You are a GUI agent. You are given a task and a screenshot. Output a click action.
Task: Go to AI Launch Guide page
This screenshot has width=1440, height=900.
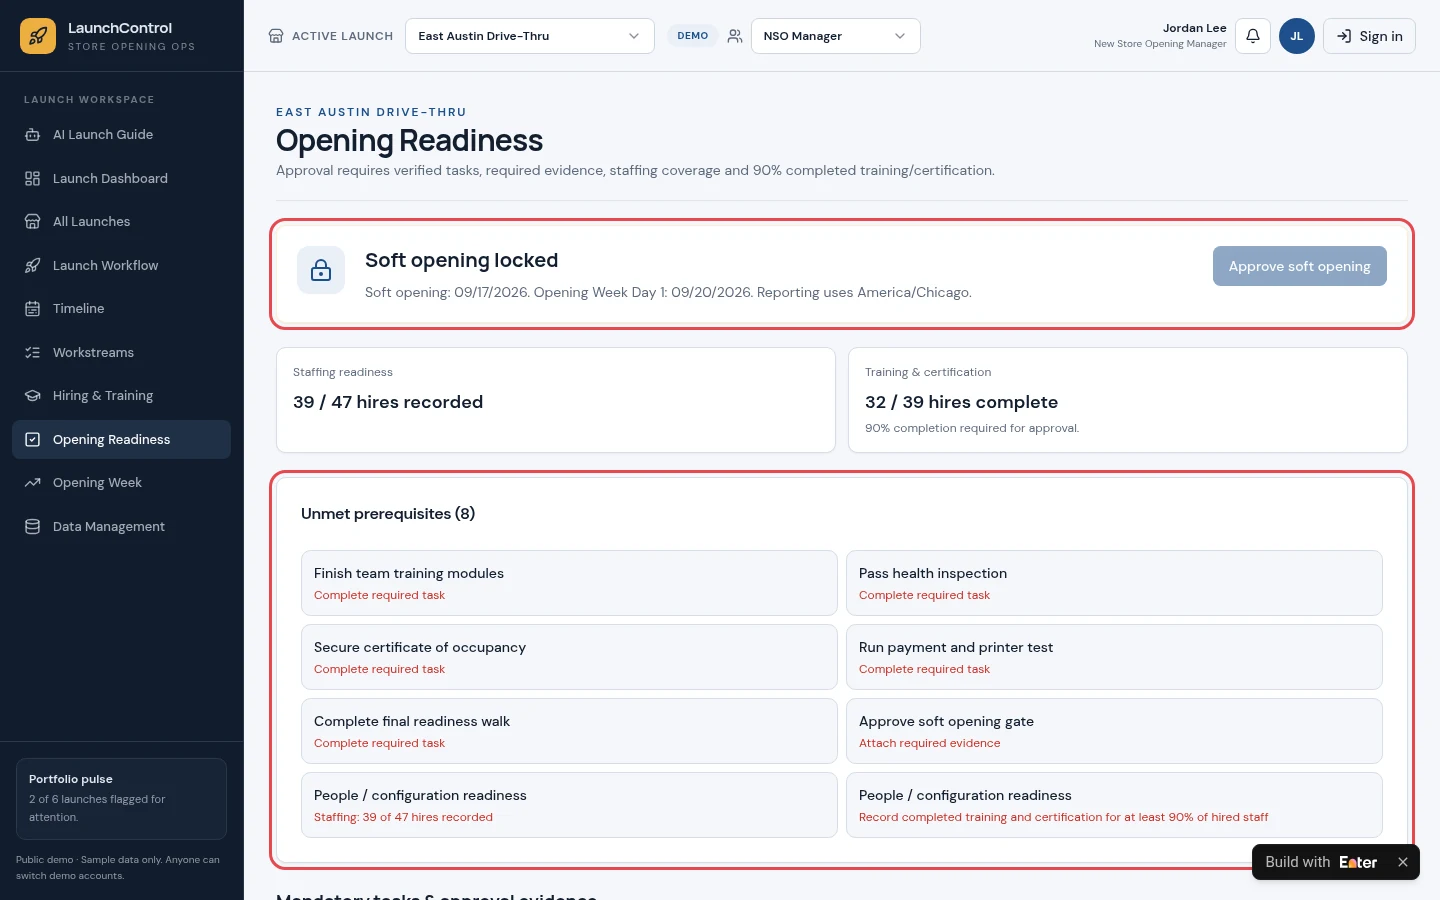point(121,135)
